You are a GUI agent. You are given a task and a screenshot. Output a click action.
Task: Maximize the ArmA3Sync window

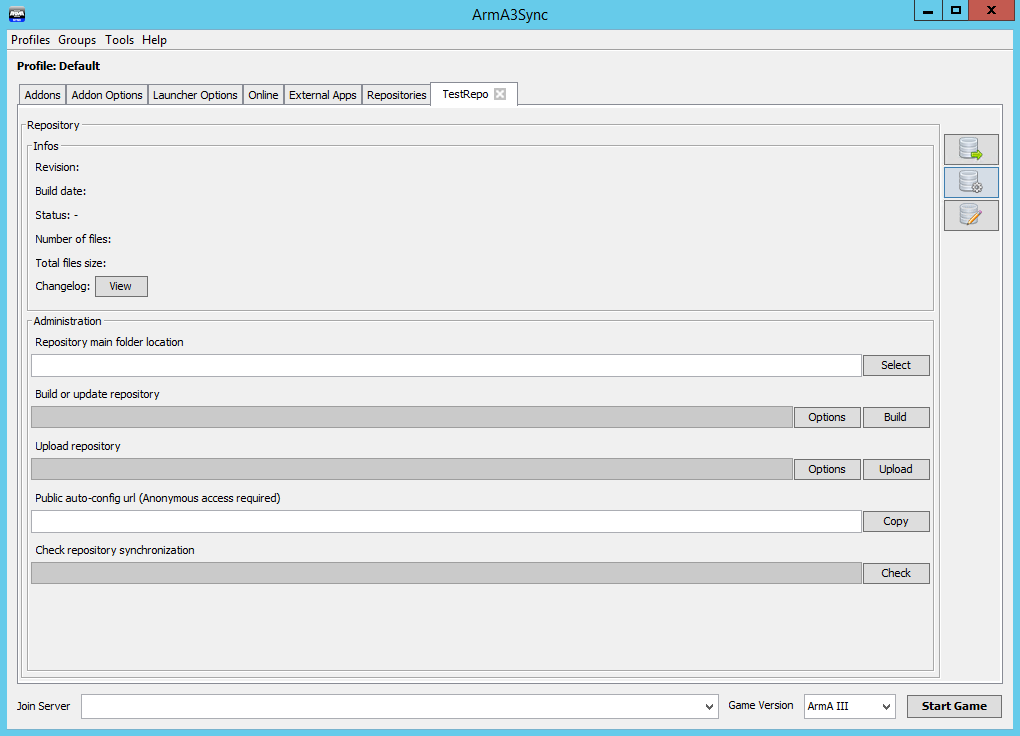[956, 10]
